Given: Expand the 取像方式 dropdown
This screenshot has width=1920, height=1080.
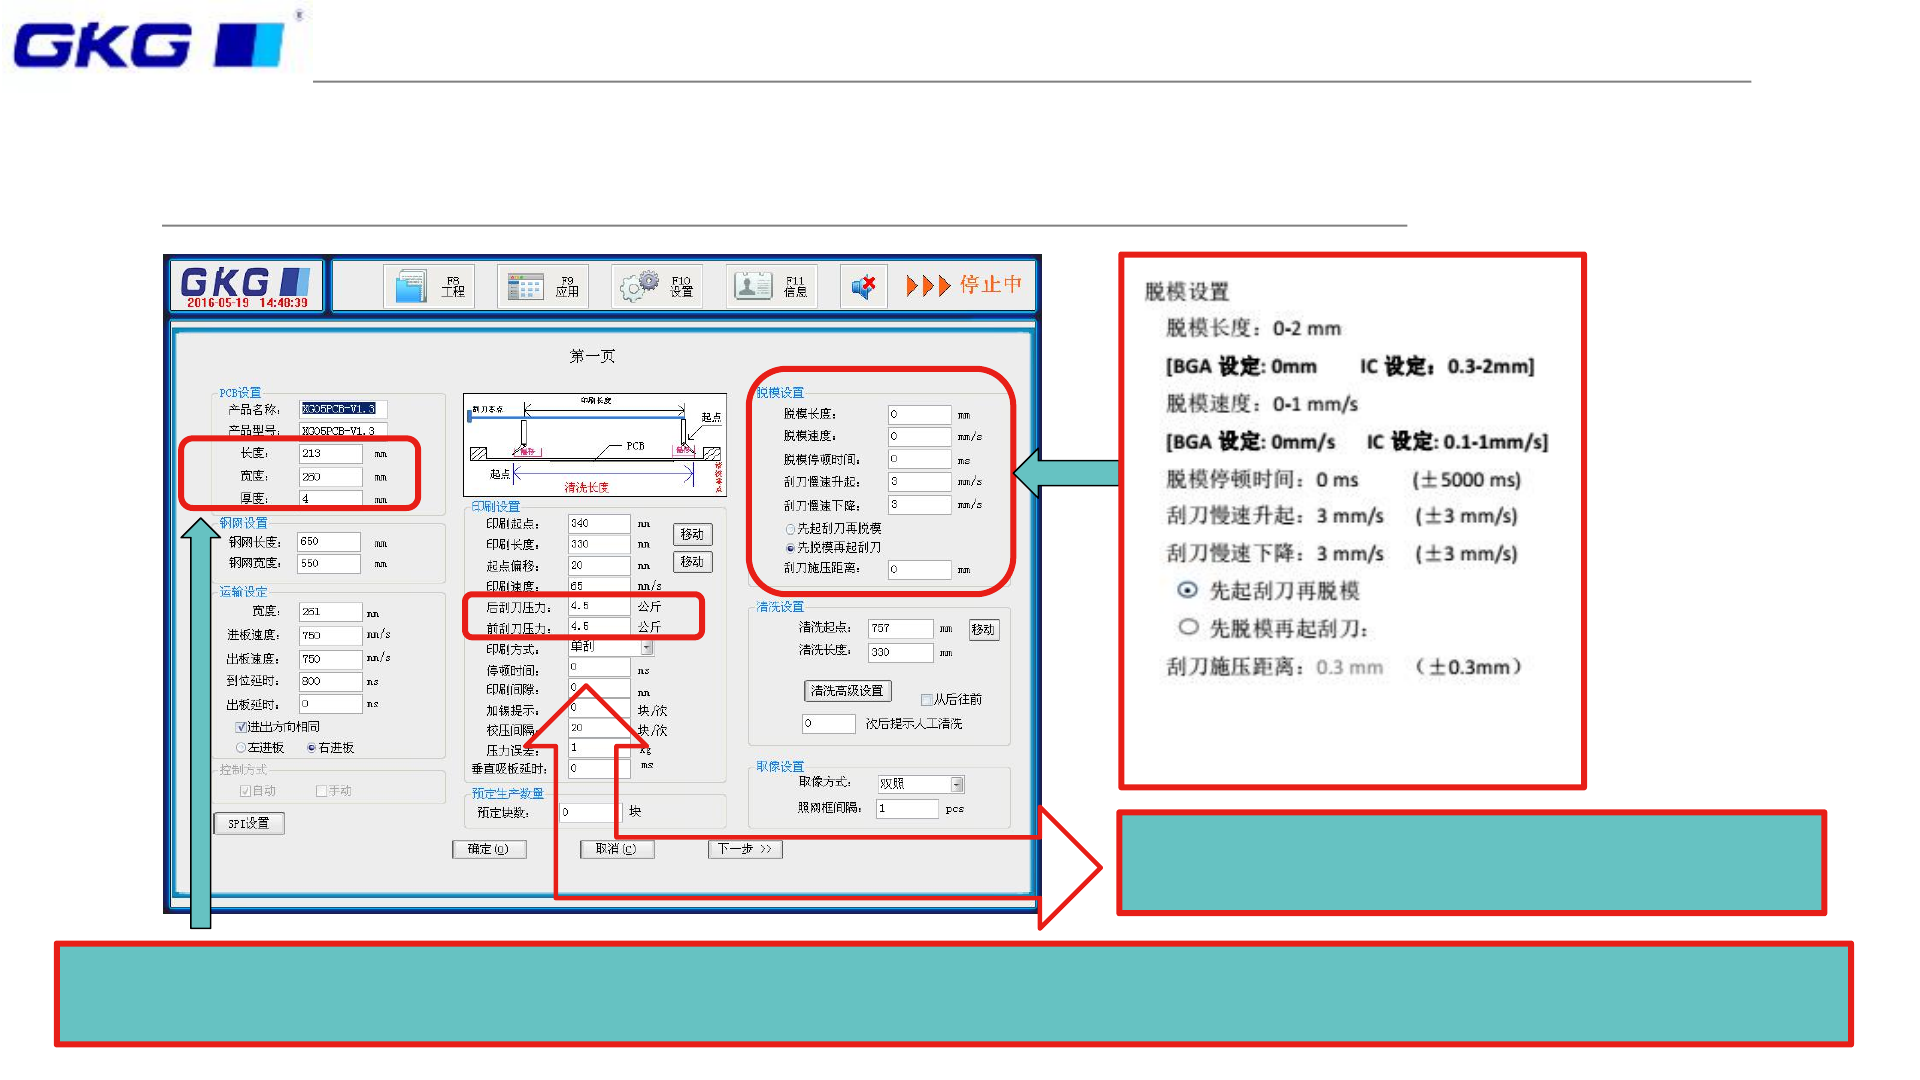Looking at the screenshot, I should click(x=957, y=784).
